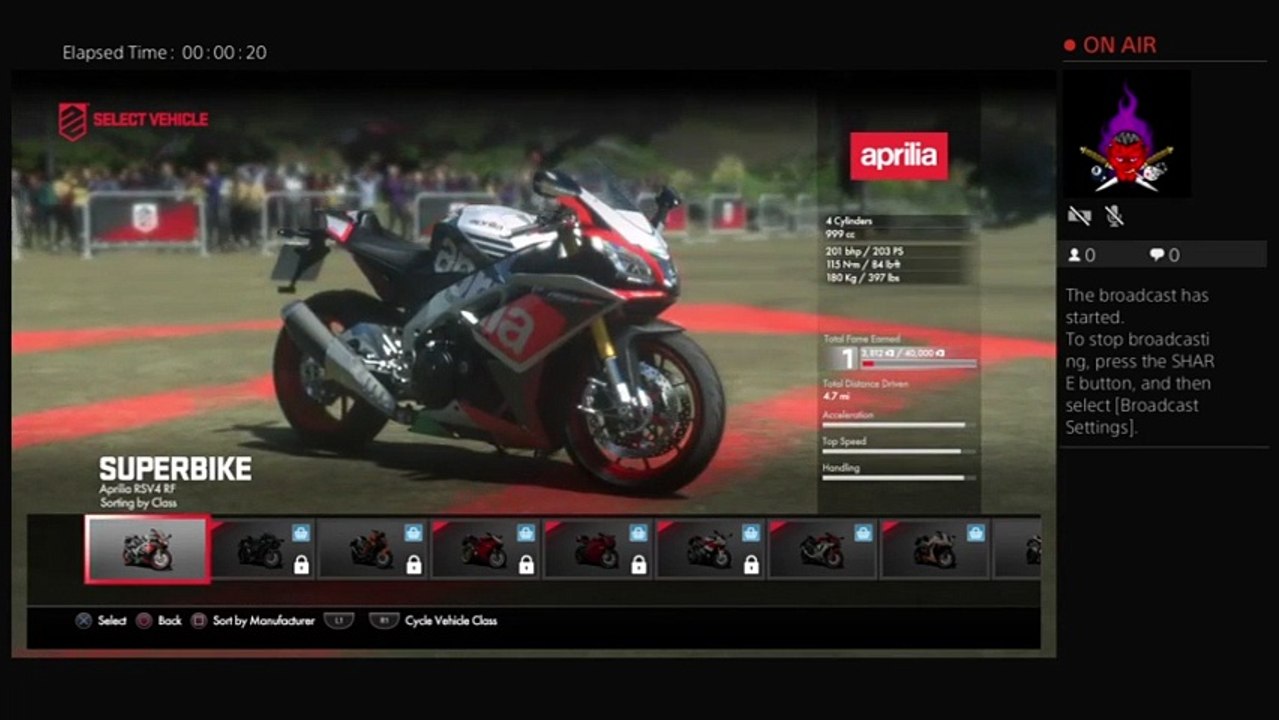Select the second bike thumbnail, the black bike
The width and height of the screenshot is (1279, 720).
pos(262,548)
